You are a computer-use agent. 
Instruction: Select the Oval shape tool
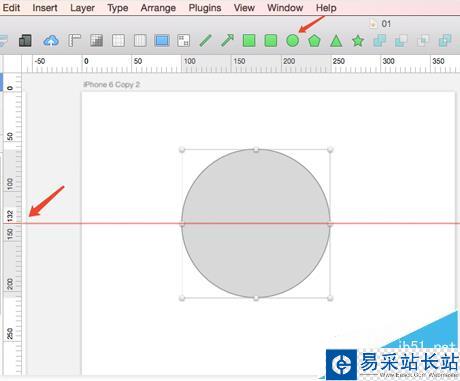pyautogui.click(x=292, y=41)
